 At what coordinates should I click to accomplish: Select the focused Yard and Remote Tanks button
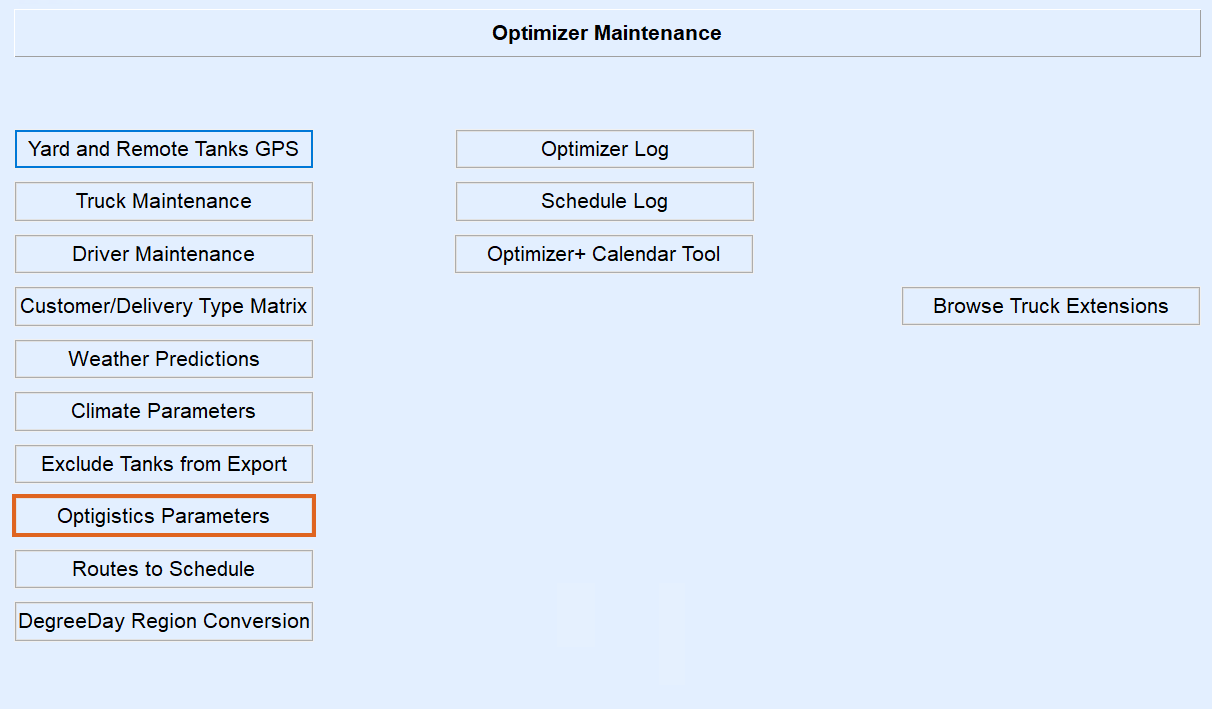[164, 149]
